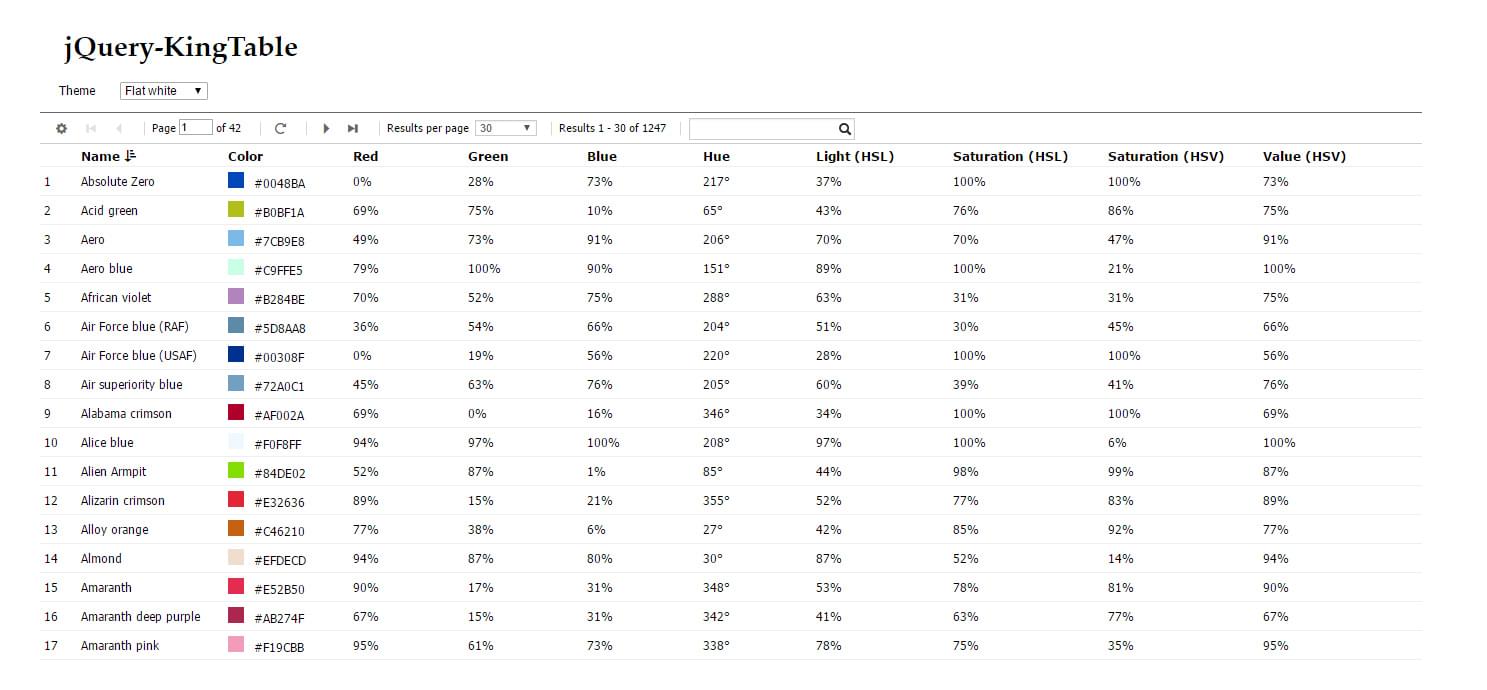Expand the Results per page dropdown

(x=506, y=128)
